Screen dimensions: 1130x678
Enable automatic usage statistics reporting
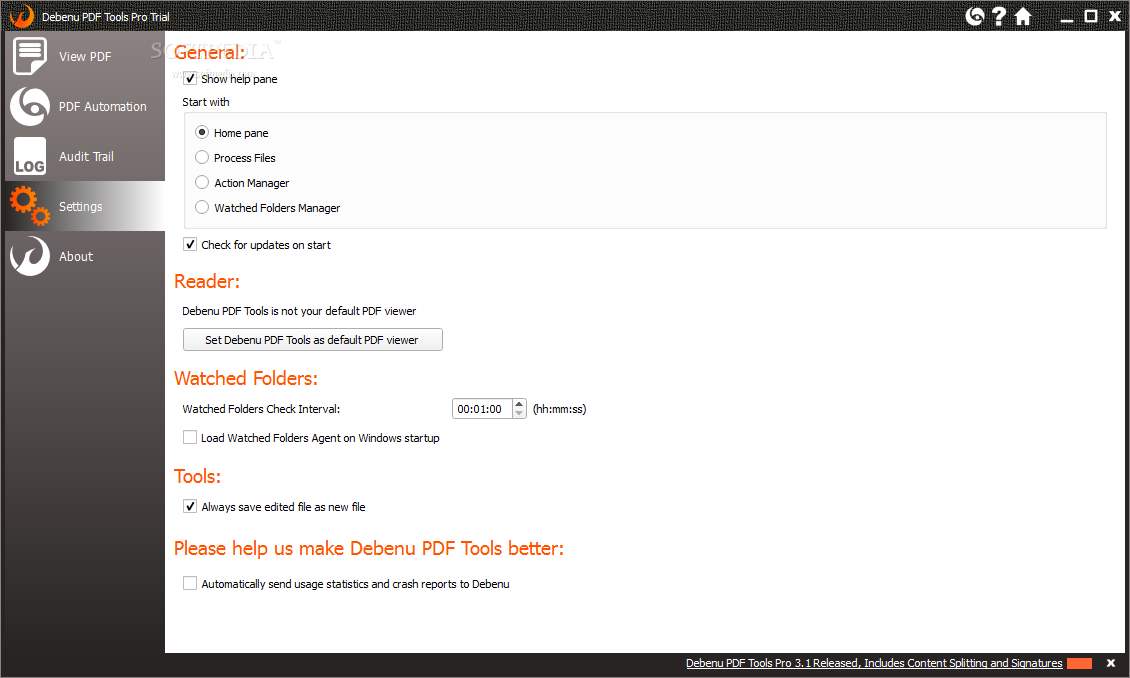tap(190, 584)
